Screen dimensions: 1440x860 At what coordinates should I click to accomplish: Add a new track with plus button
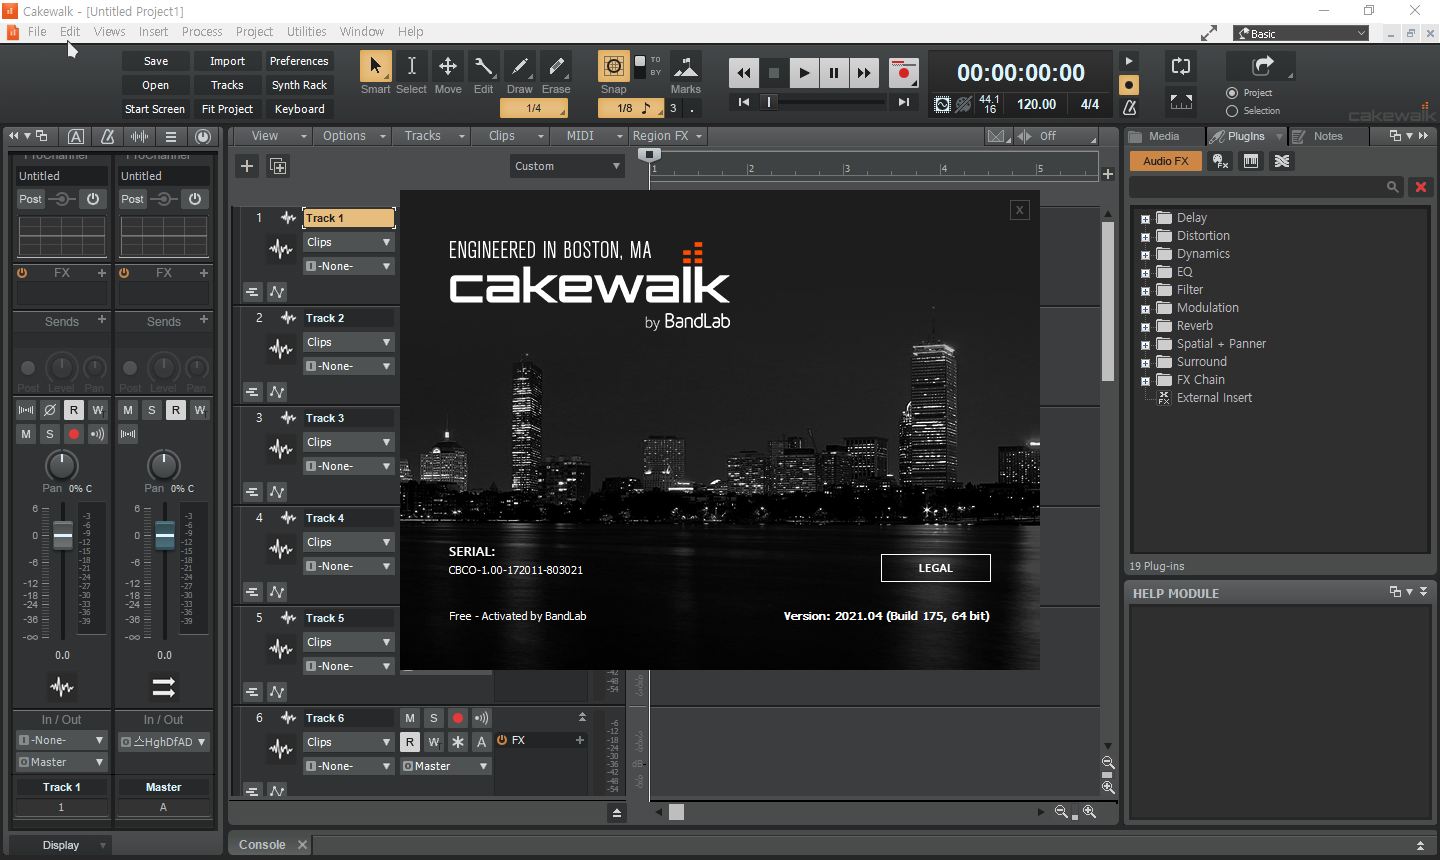click(x=247, y=166)
